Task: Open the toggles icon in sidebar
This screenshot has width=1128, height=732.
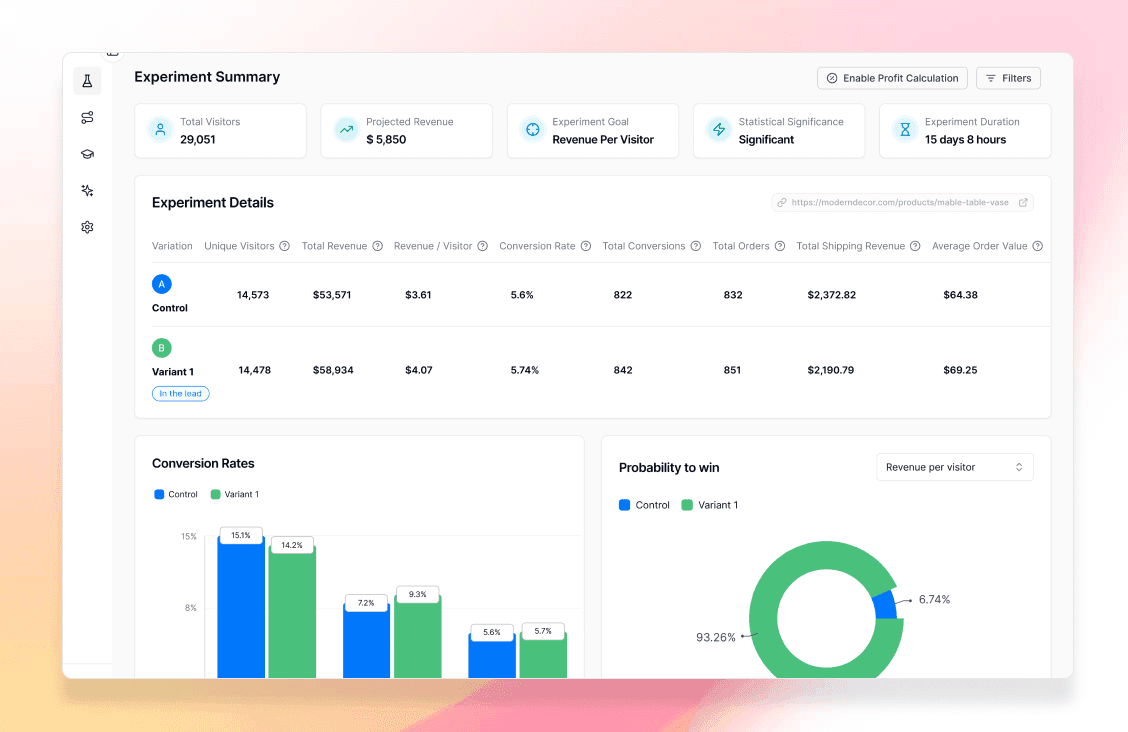Action: 87,118
